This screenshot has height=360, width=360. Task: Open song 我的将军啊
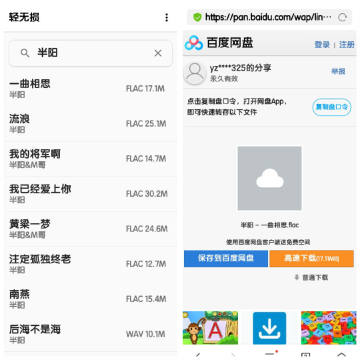[x=90, y=159]
